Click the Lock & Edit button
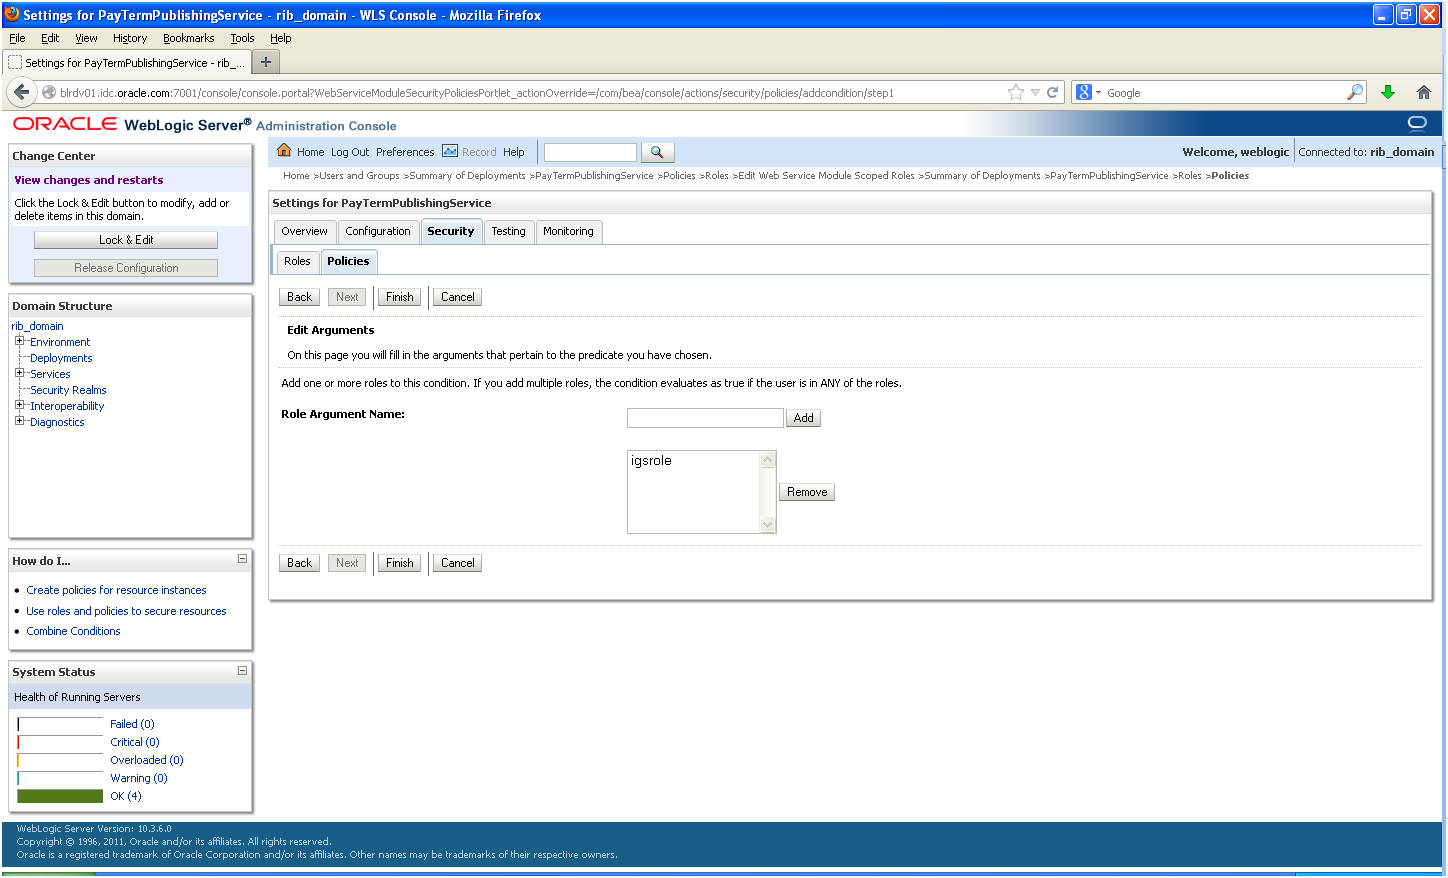The image size is (1448, 878). click(126, 240)
